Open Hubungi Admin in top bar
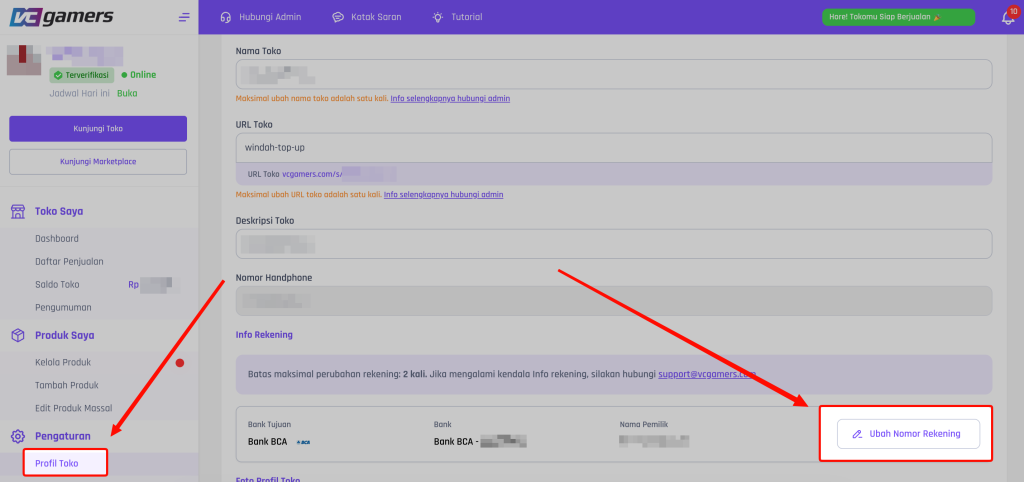 pos(260,17)
